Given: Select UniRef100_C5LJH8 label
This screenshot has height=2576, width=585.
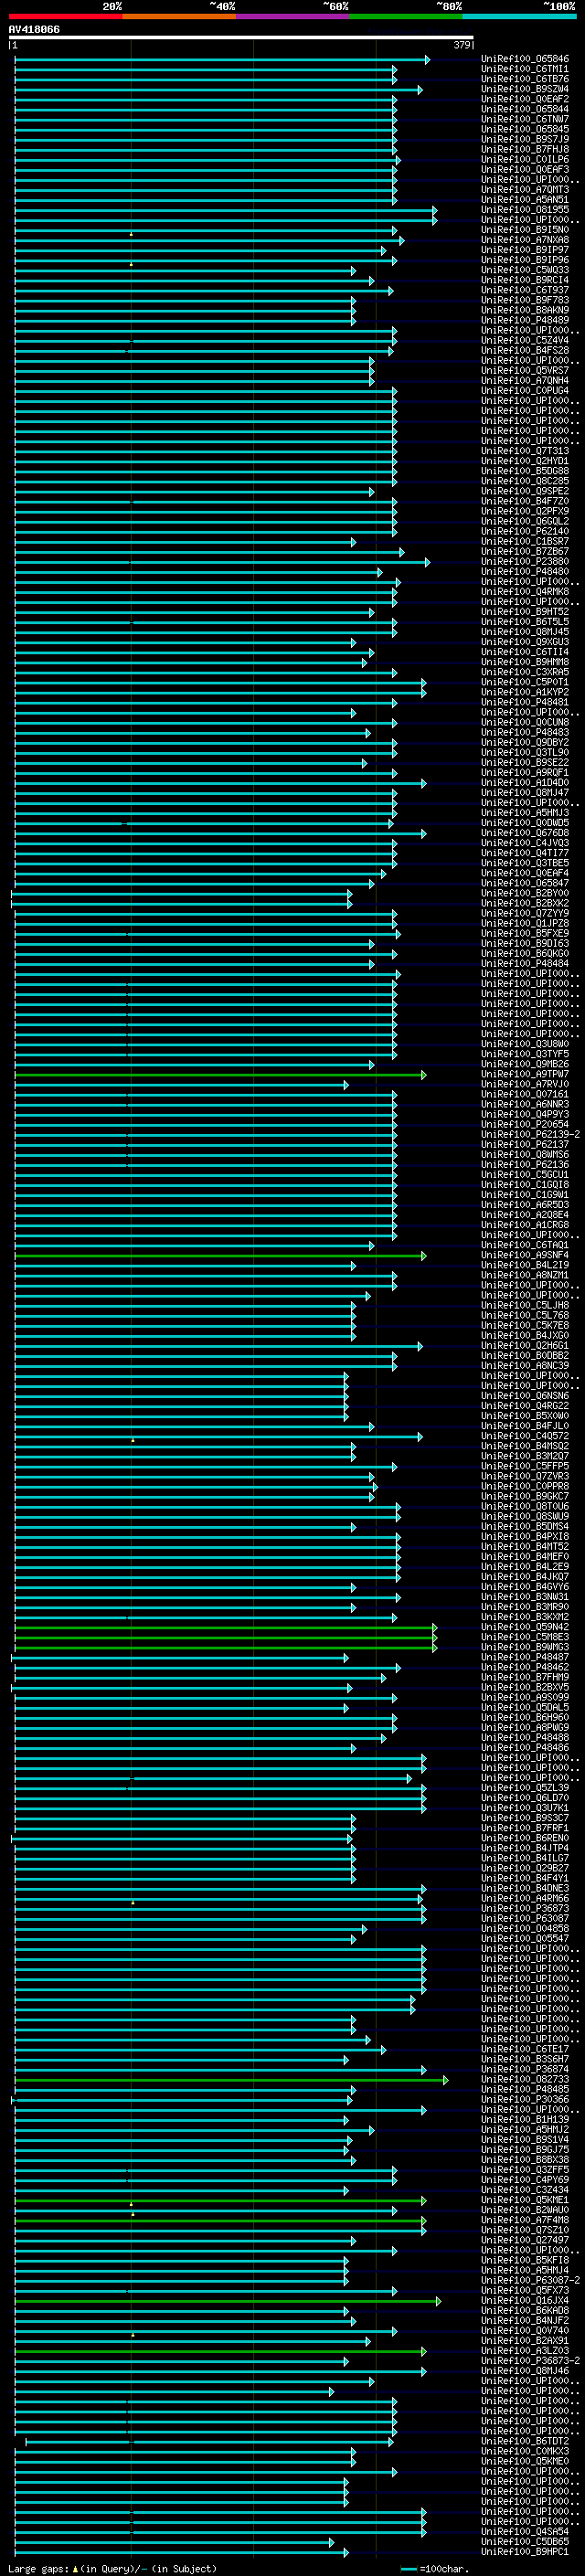Looking at the screenshot, I should tap(525, 1305).
